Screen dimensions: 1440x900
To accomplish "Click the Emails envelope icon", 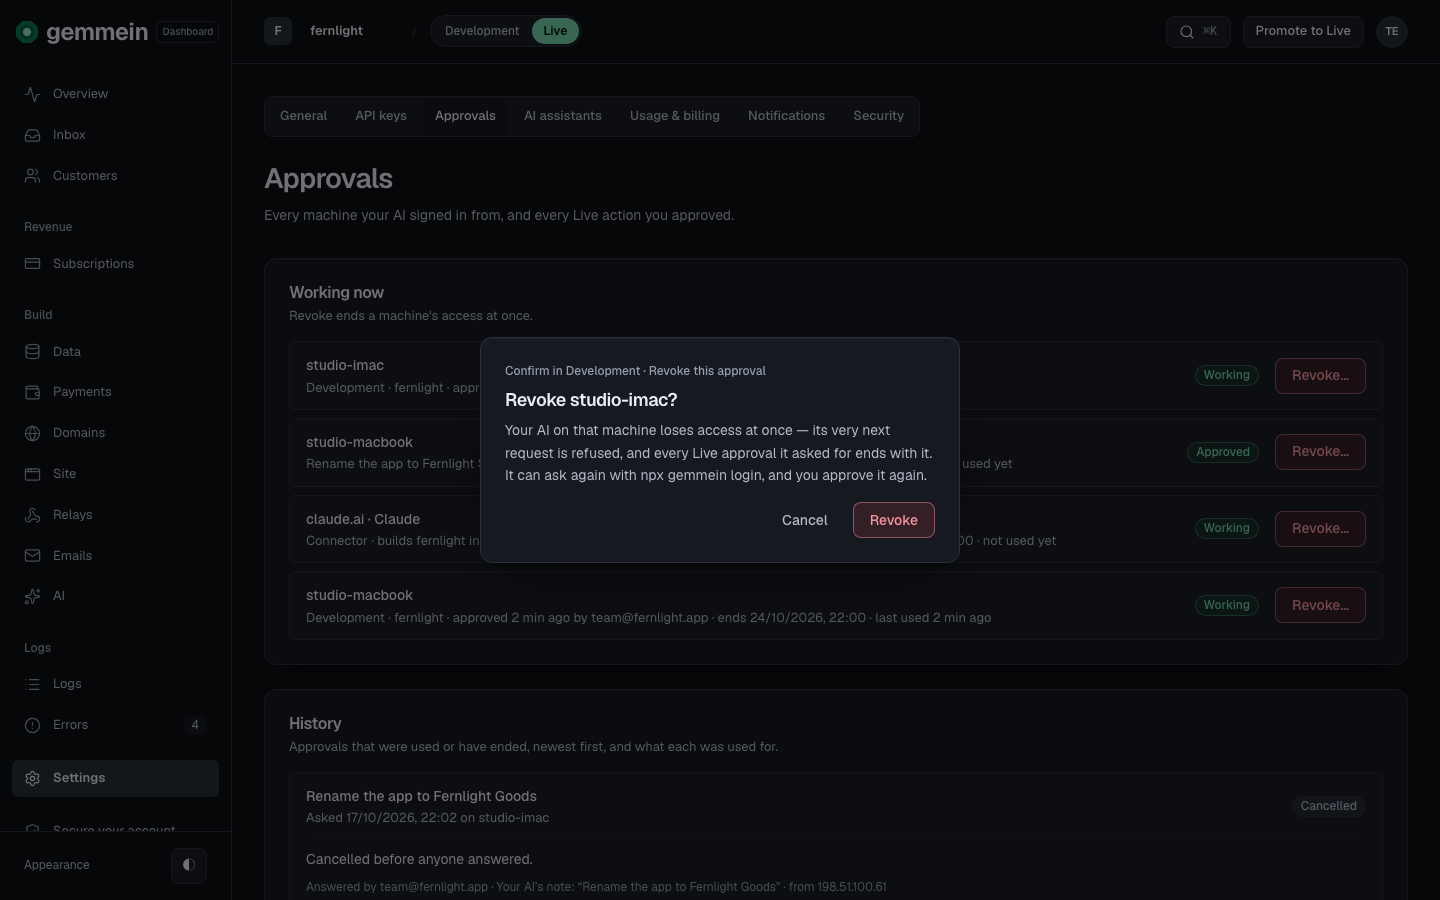I will coord(33,556).
